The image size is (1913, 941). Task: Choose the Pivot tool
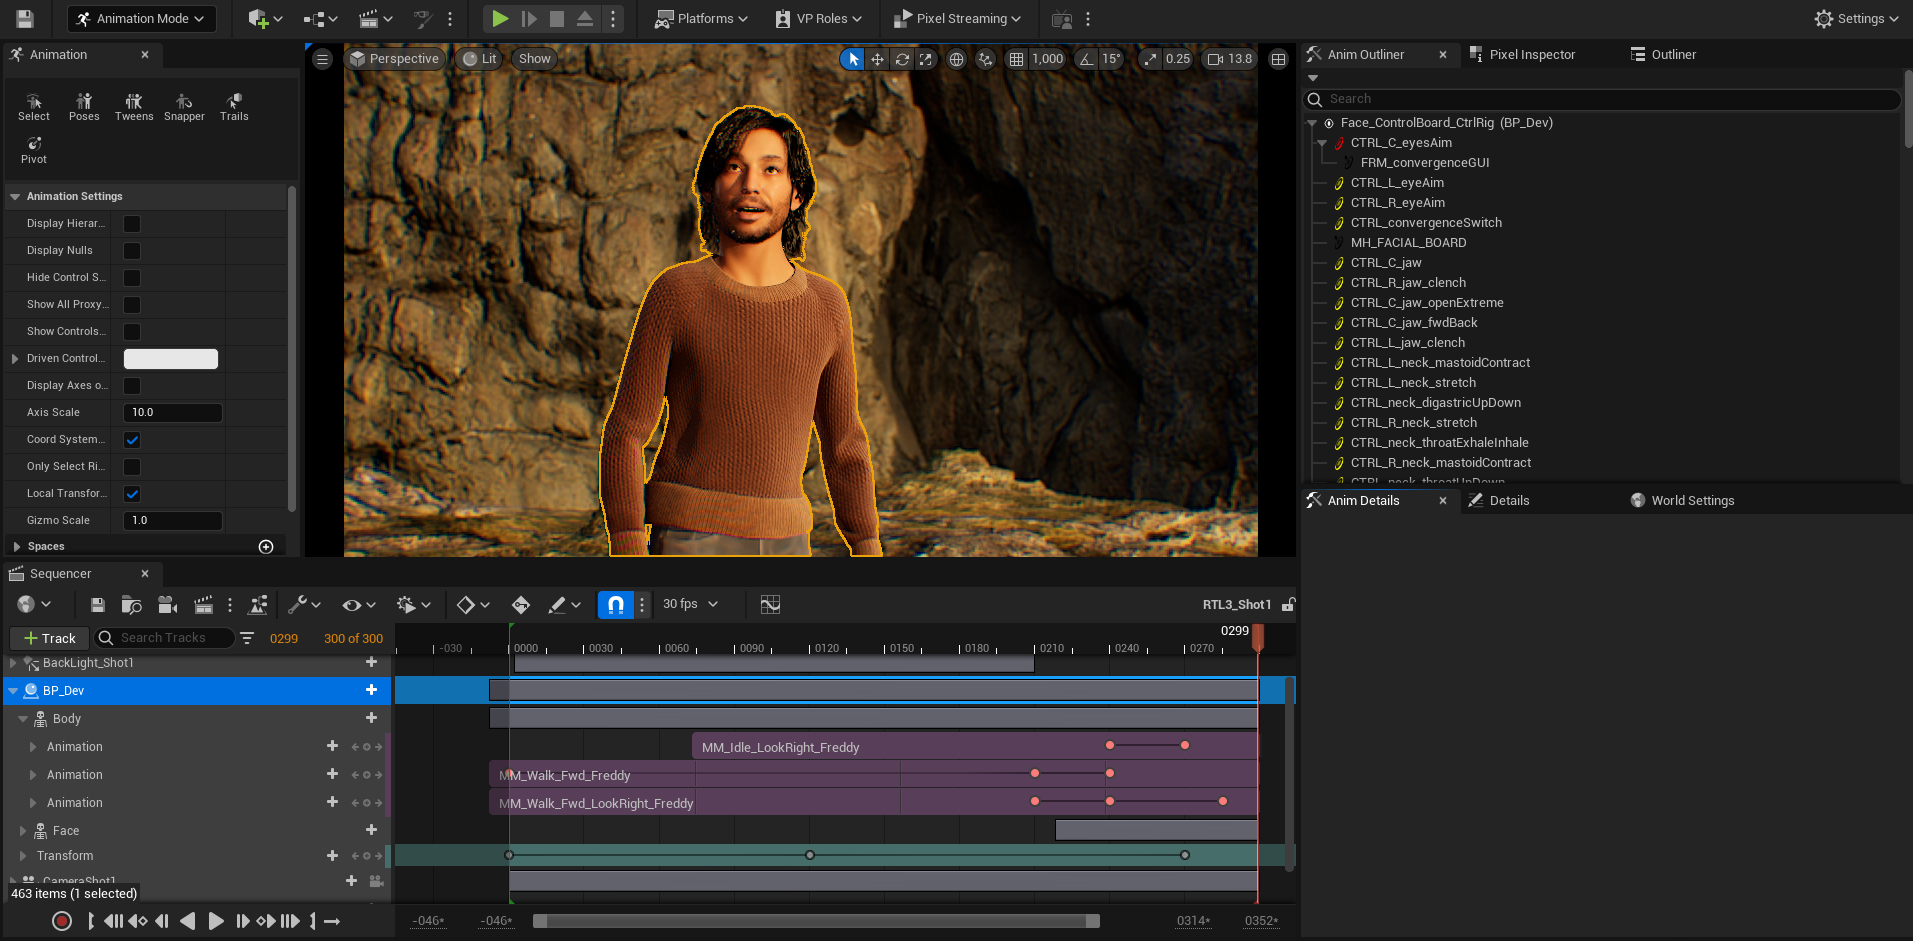coord(34,150)
